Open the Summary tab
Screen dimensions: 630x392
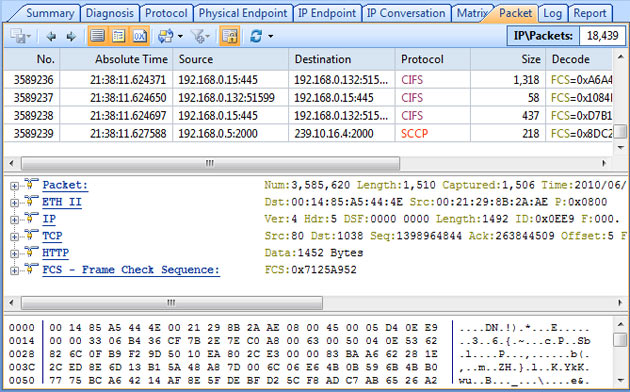(50, 13)
